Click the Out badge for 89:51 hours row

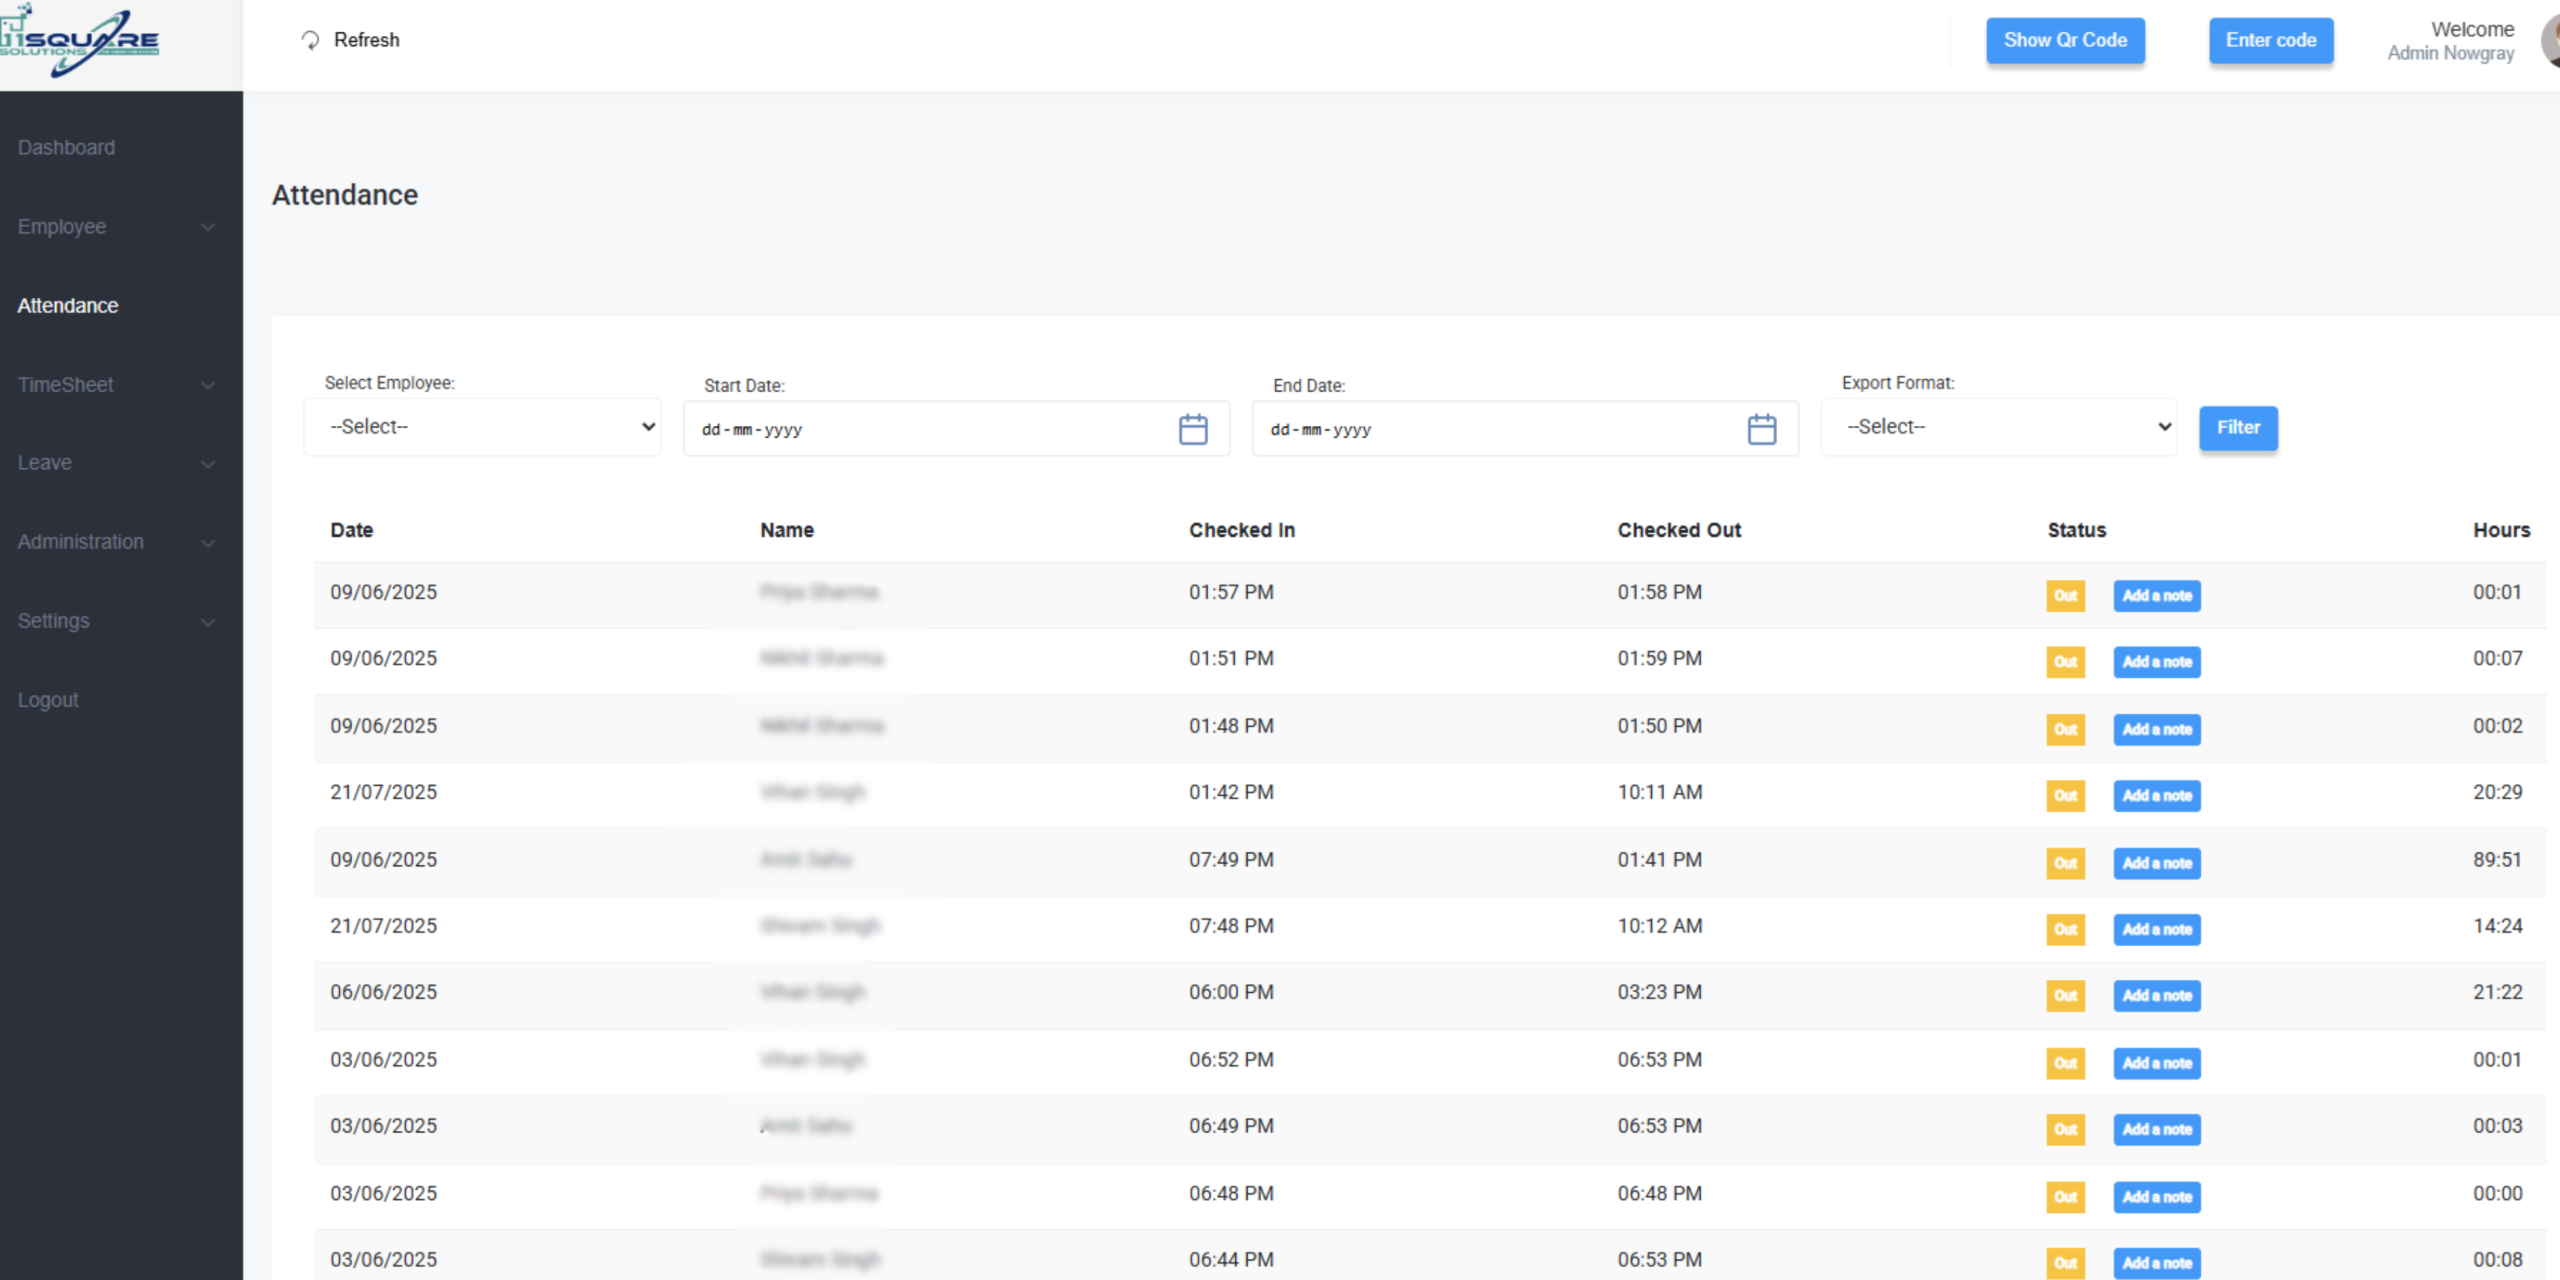tap(2065, 863)
